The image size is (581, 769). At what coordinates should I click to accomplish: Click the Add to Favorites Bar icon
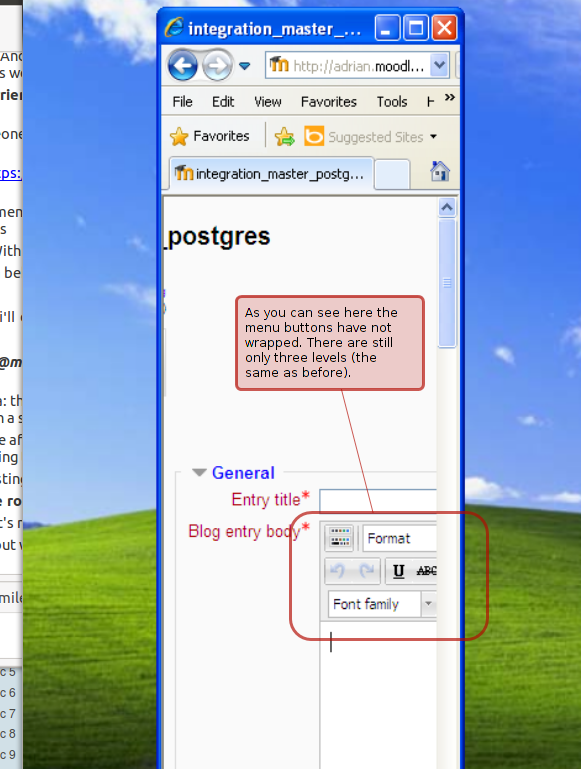(x=284, y=136)
